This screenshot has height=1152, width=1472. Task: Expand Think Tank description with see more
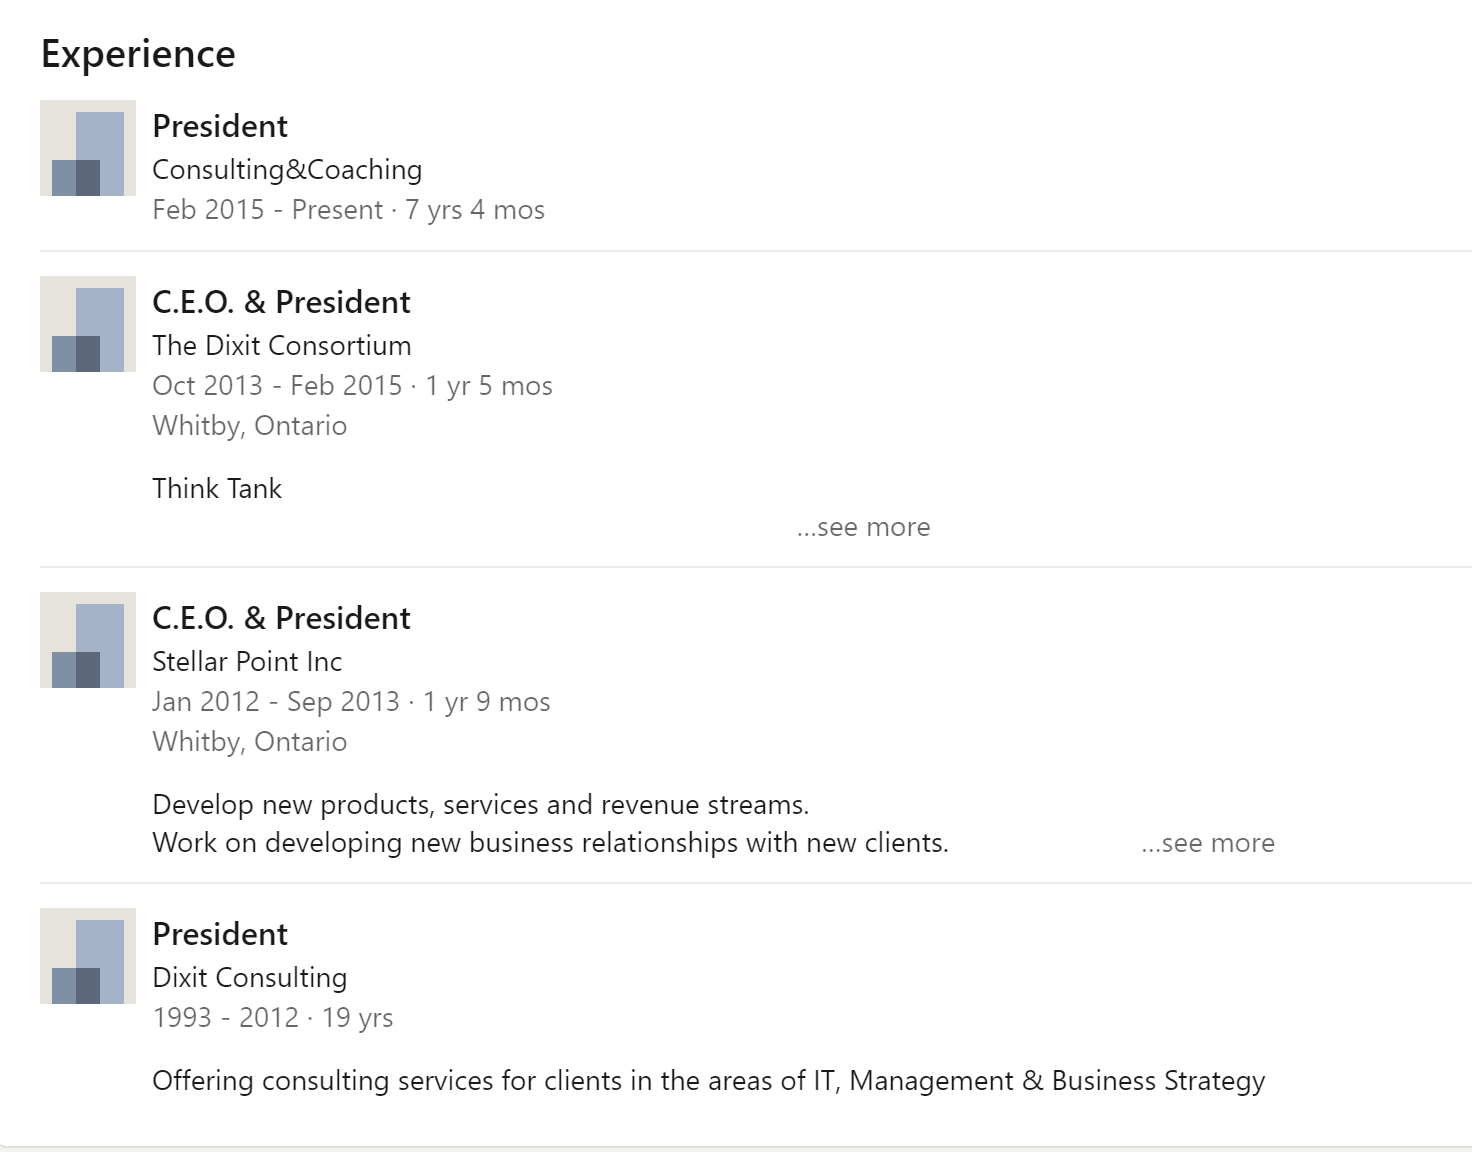point(864,527)
